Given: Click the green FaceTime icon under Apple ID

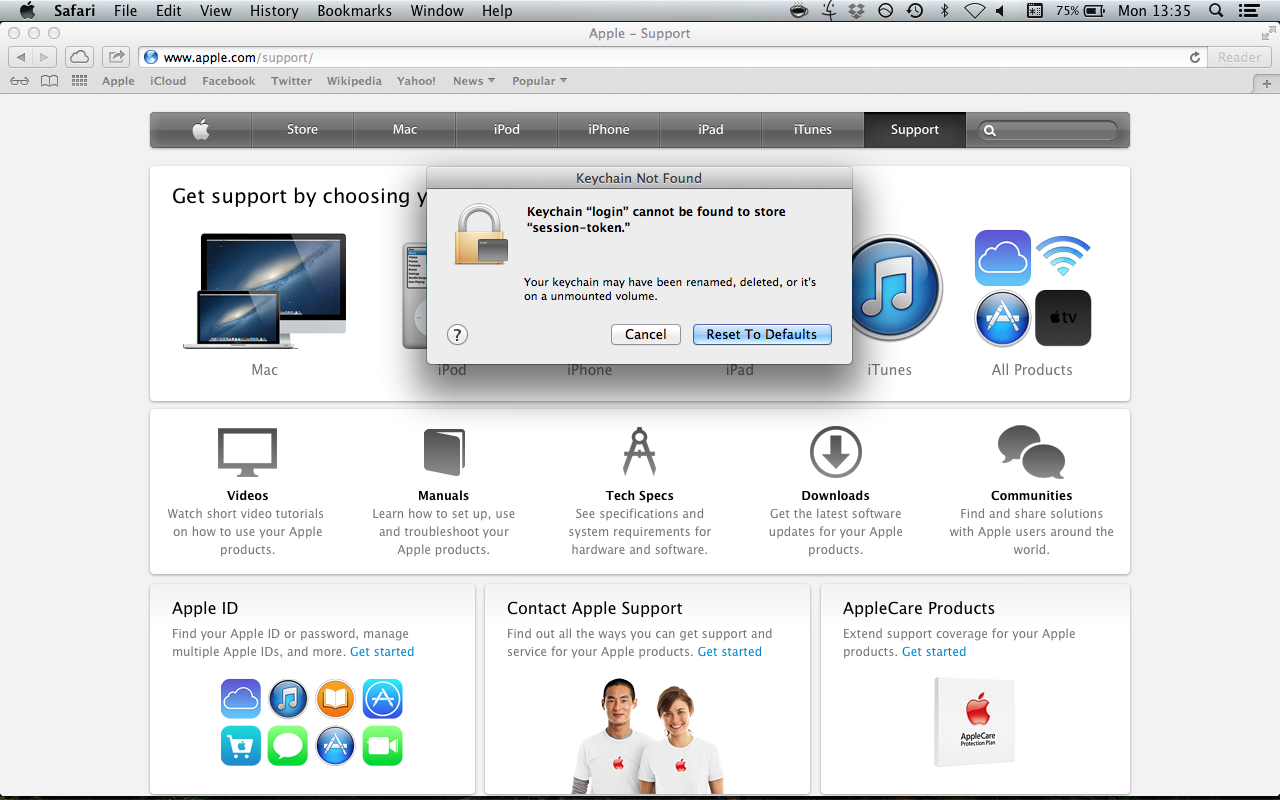Looking at the screenshot, I should pyautogui.click(x=382, y=746).
